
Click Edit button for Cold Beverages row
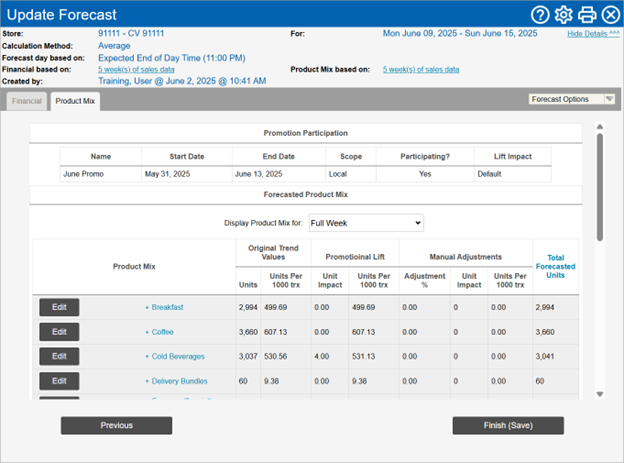[59, 356]
